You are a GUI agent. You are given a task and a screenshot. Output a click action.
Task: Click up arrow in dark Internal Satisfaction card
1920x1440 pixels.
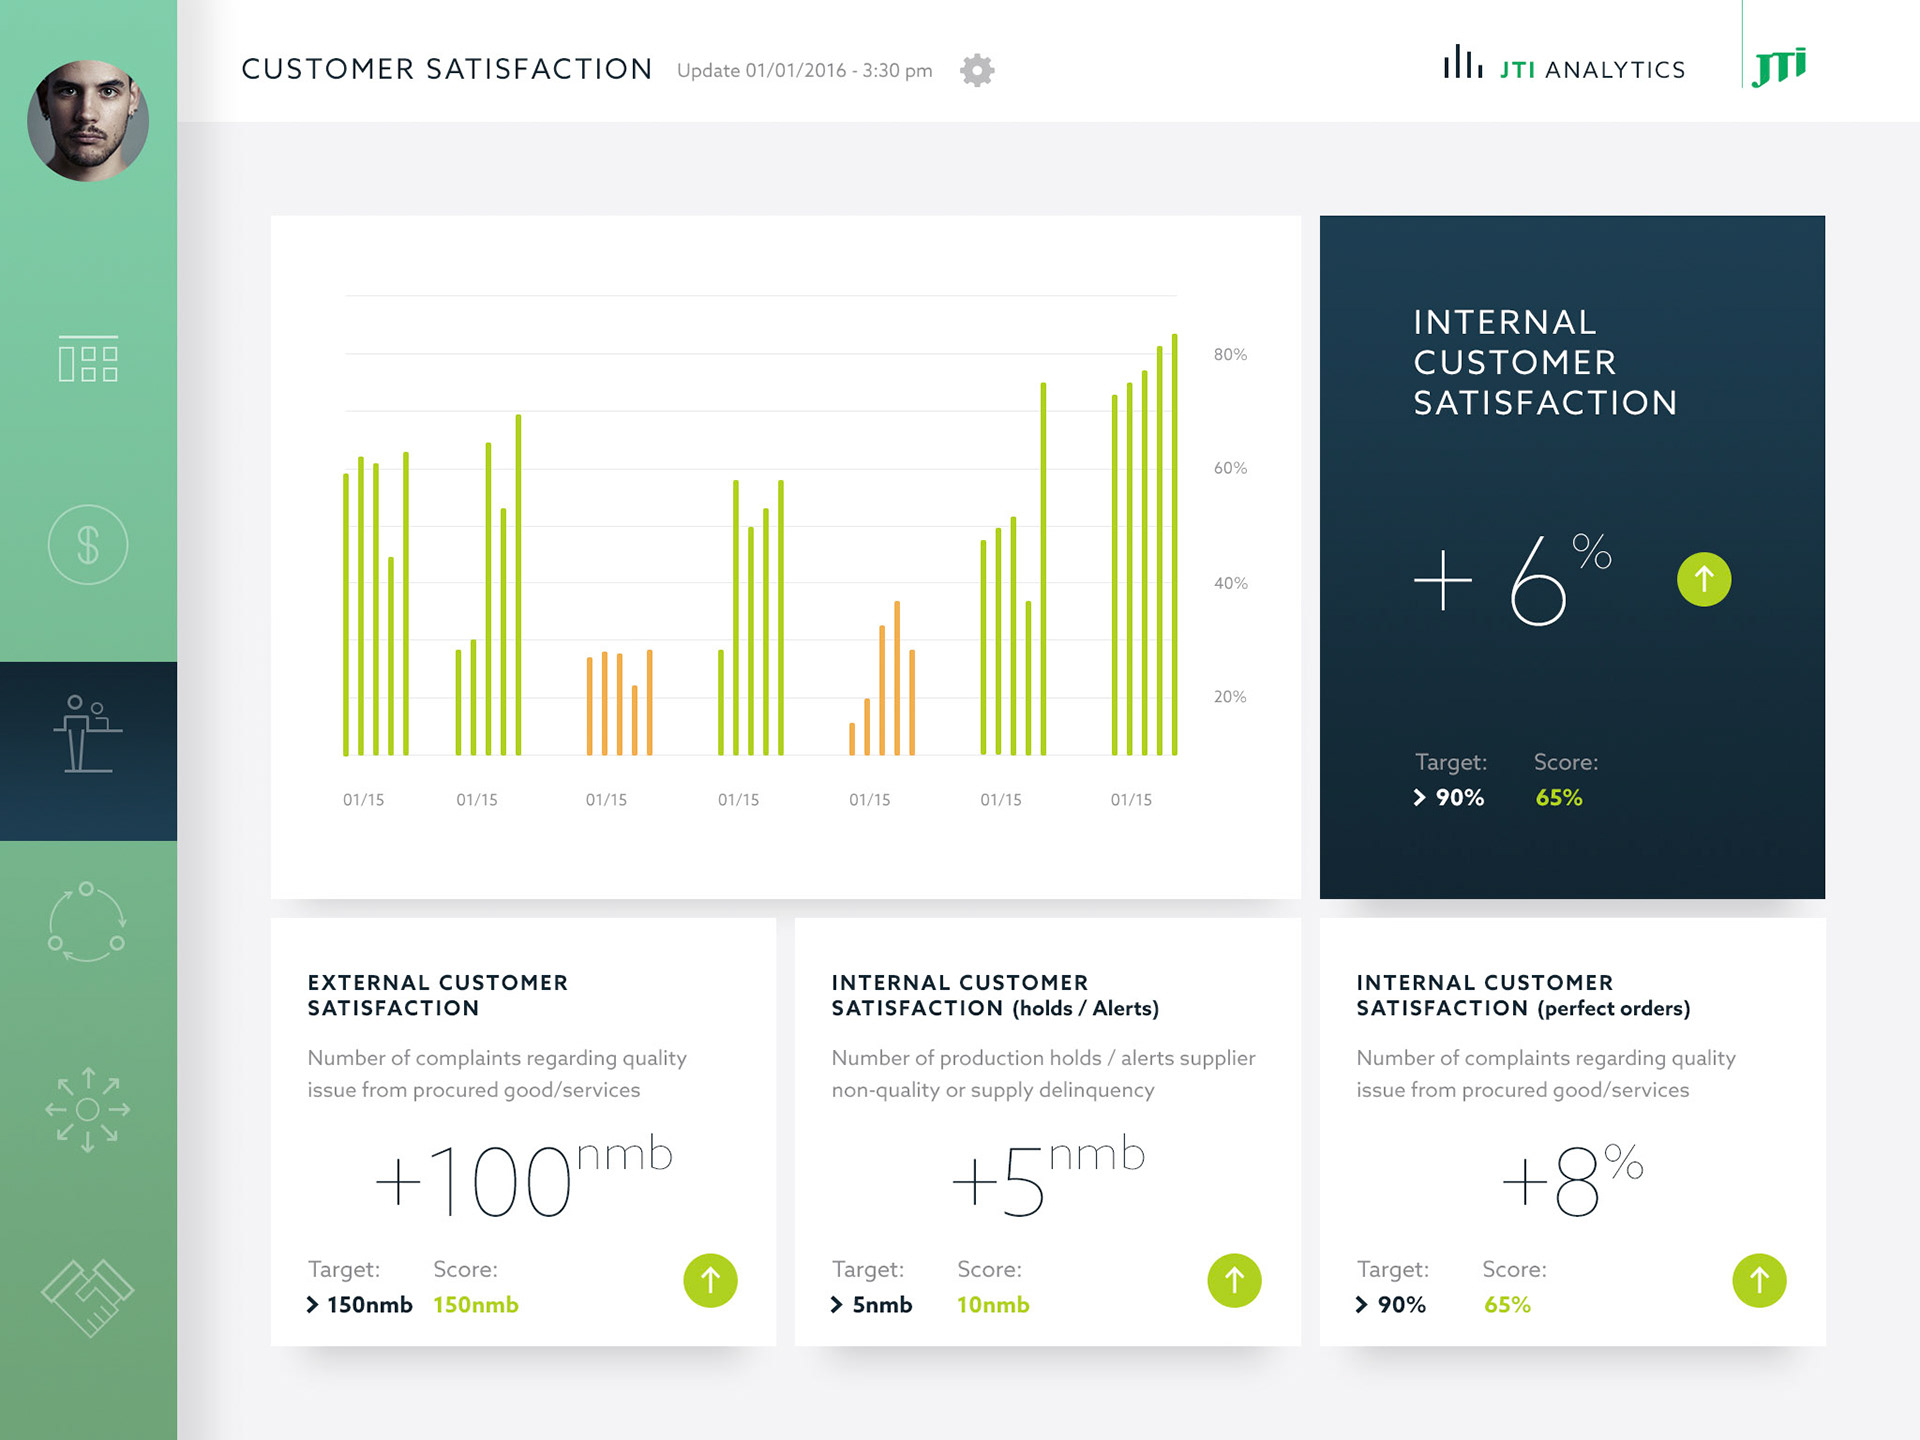click(1704, 579)
